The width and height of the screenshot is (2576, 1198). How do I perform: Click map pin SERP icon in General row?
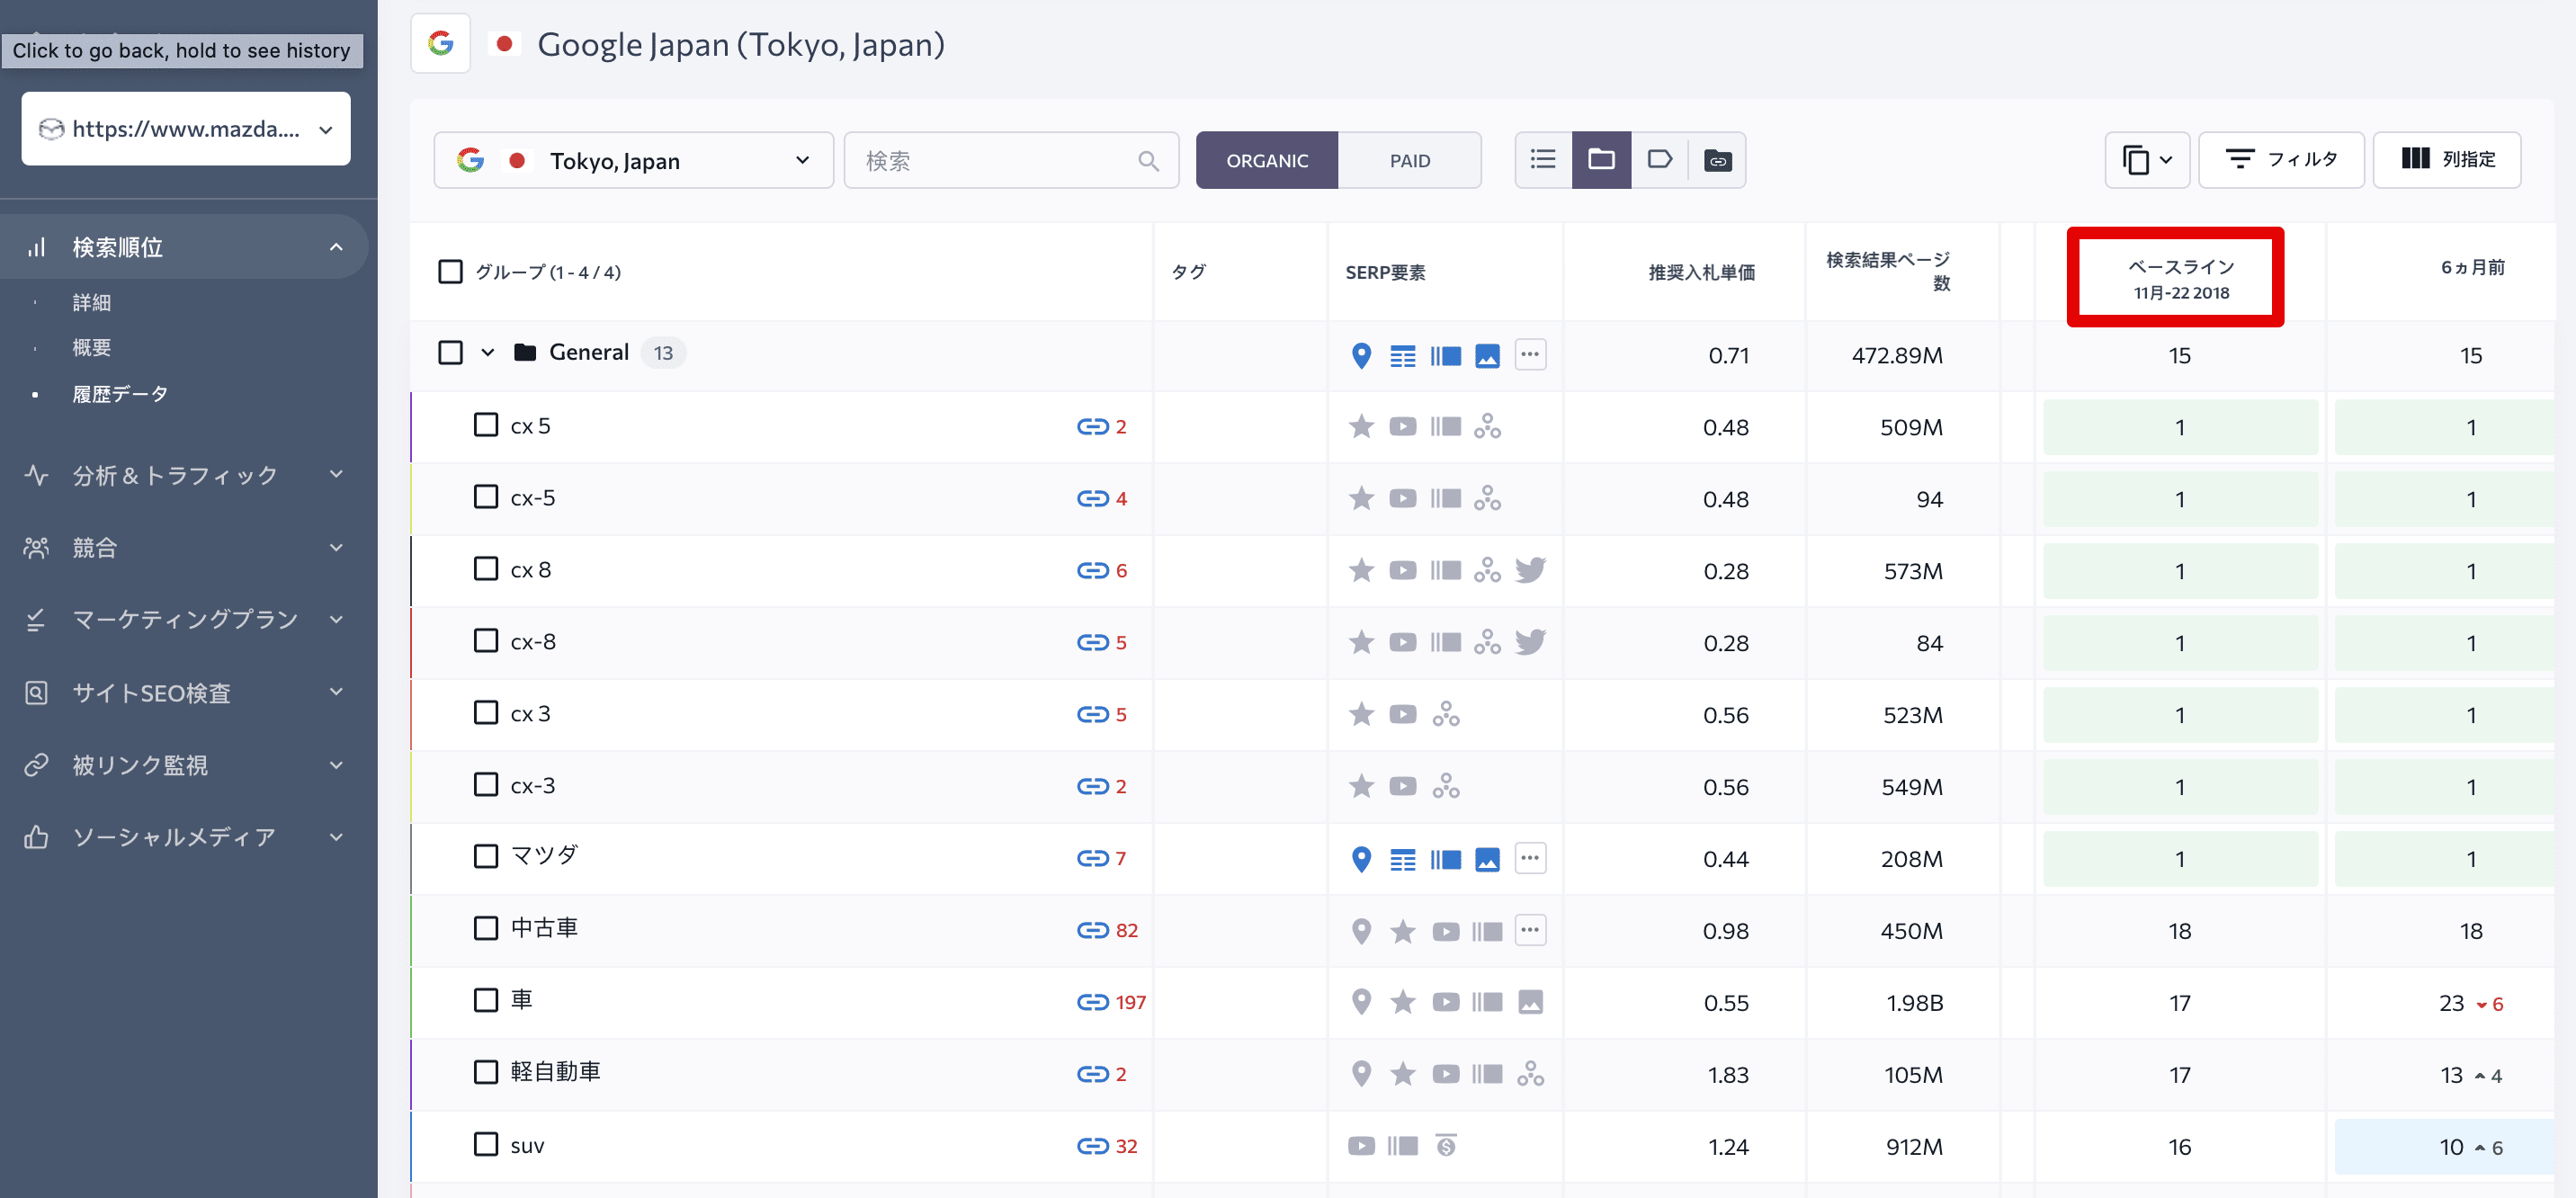tap(1361, 356)
